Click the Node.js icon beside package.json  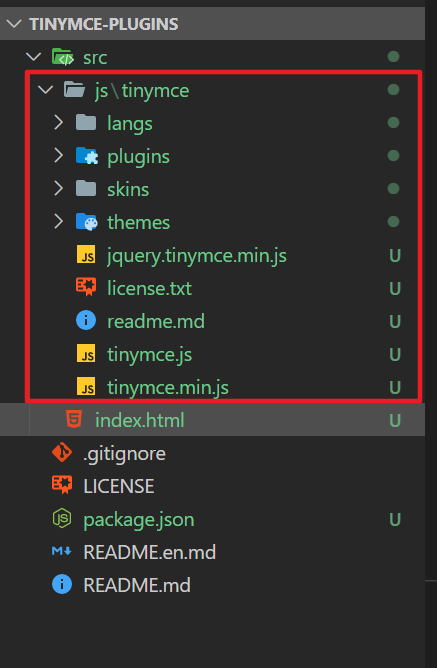pos(62,518)
